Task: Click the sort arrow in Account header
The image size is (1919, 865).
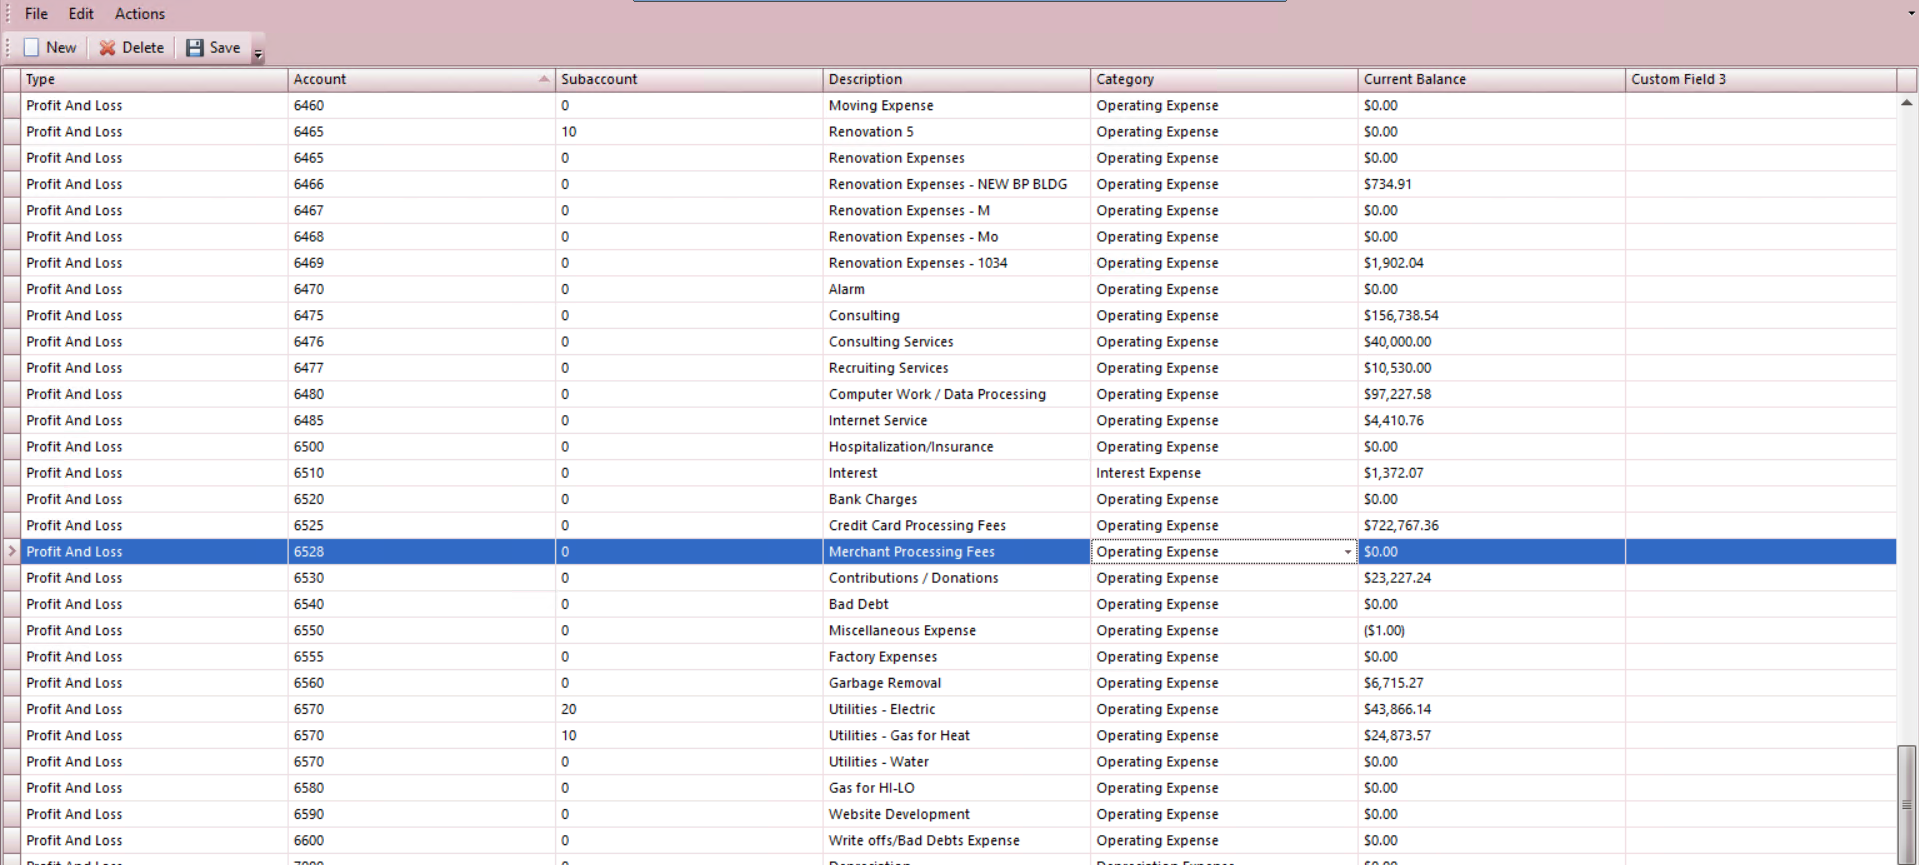Action: 544,79
